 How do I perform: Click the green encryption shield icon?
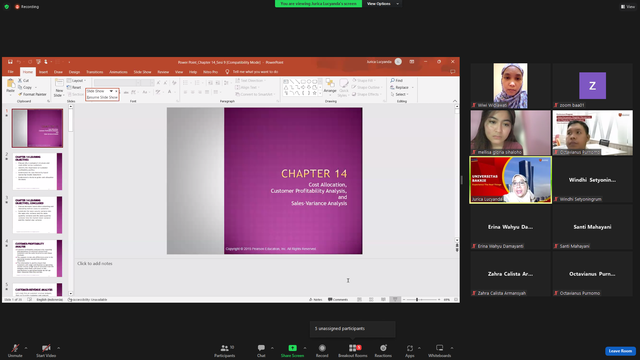[x=7, y=7]
